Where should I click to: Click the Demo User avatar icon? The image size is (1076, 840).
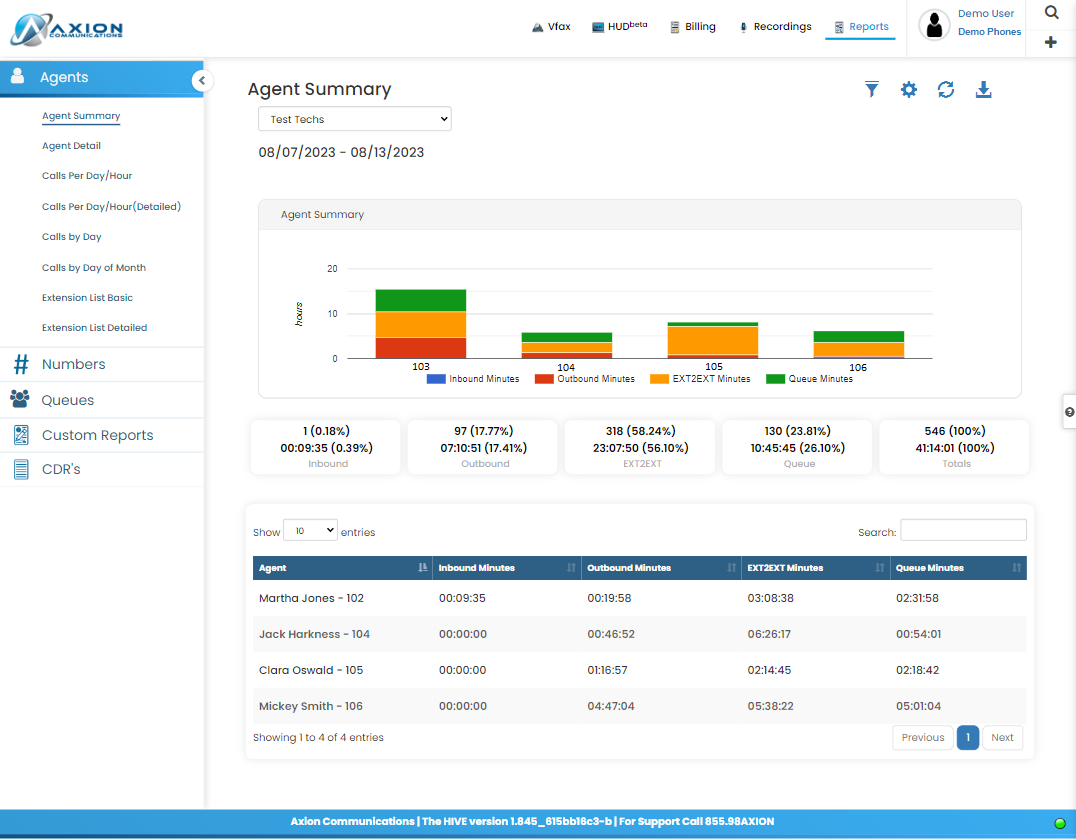[x=934, y=25]
